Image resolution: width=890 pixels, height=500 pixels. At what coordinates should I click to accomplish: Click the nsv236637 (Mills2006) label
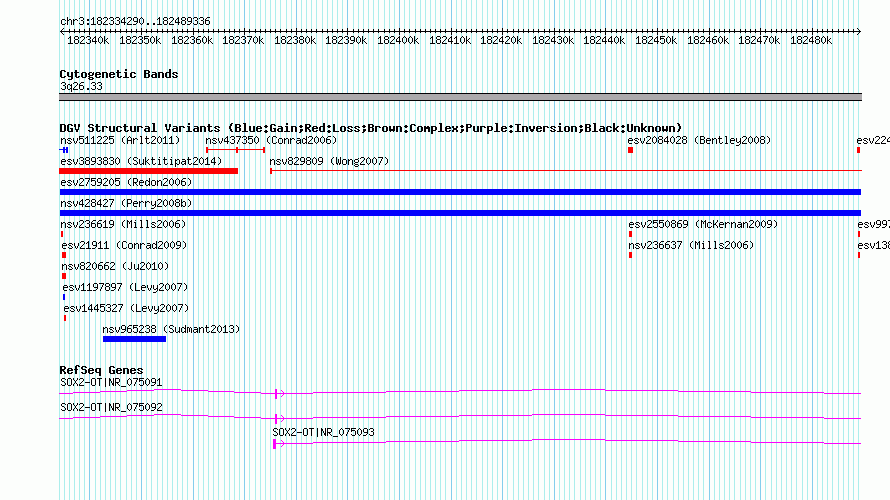point(691,245)
